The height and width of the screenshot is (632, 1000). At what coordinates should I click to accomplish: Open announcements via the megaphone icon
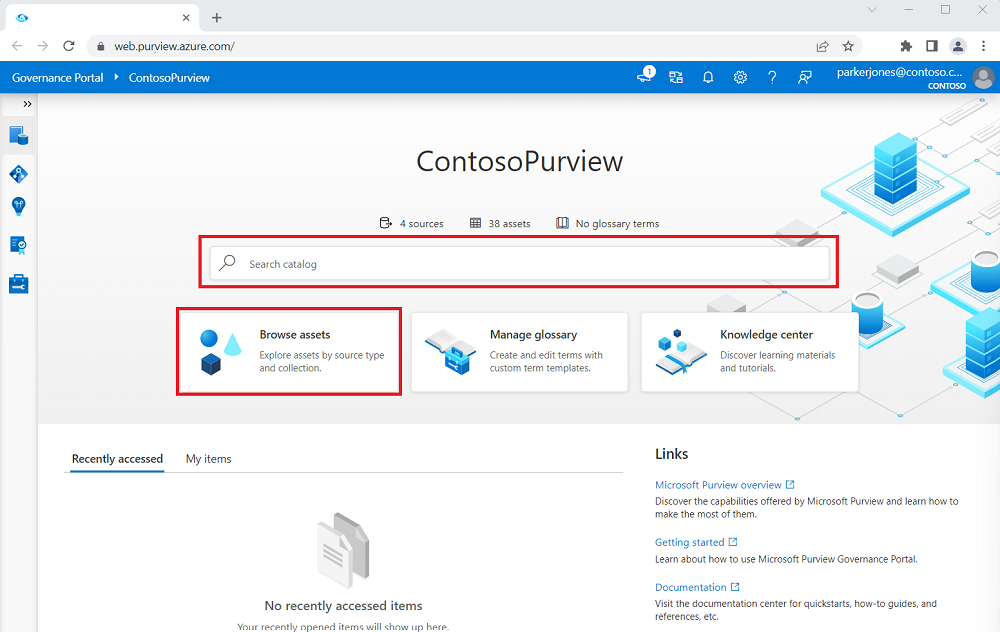click(643, 77)
